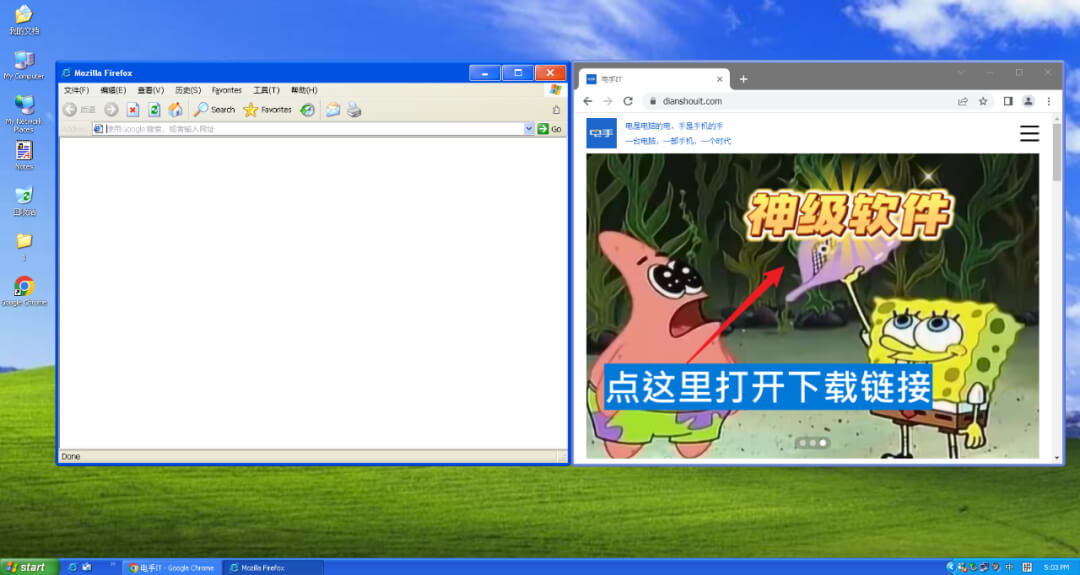
Task: Focus the Firefox address input field
Action: (313, 129)
